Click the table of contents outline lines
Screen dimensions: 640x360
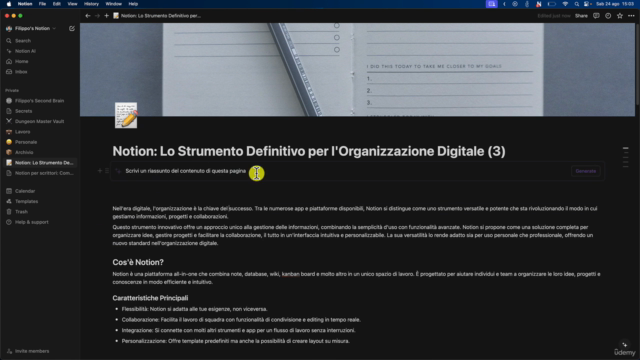(625, 157)
